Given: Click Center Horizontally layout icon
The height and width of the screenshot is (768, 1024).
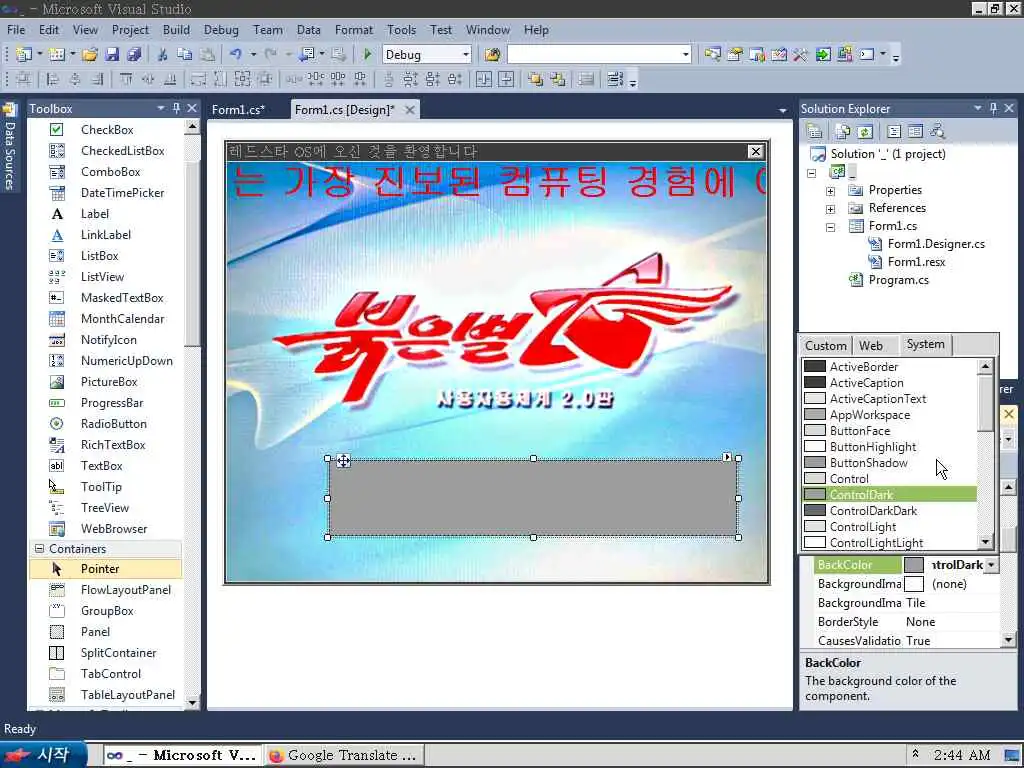Looking at the screenshot, I should pos(484,80).
